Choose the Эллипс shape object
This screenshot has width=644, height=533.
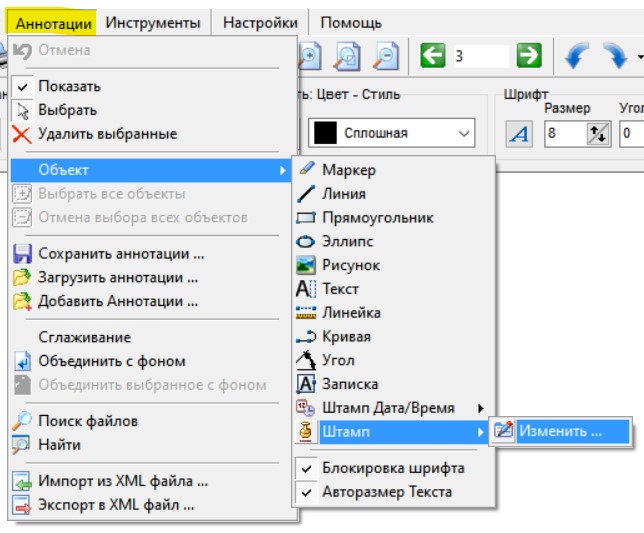pos(347,241)
